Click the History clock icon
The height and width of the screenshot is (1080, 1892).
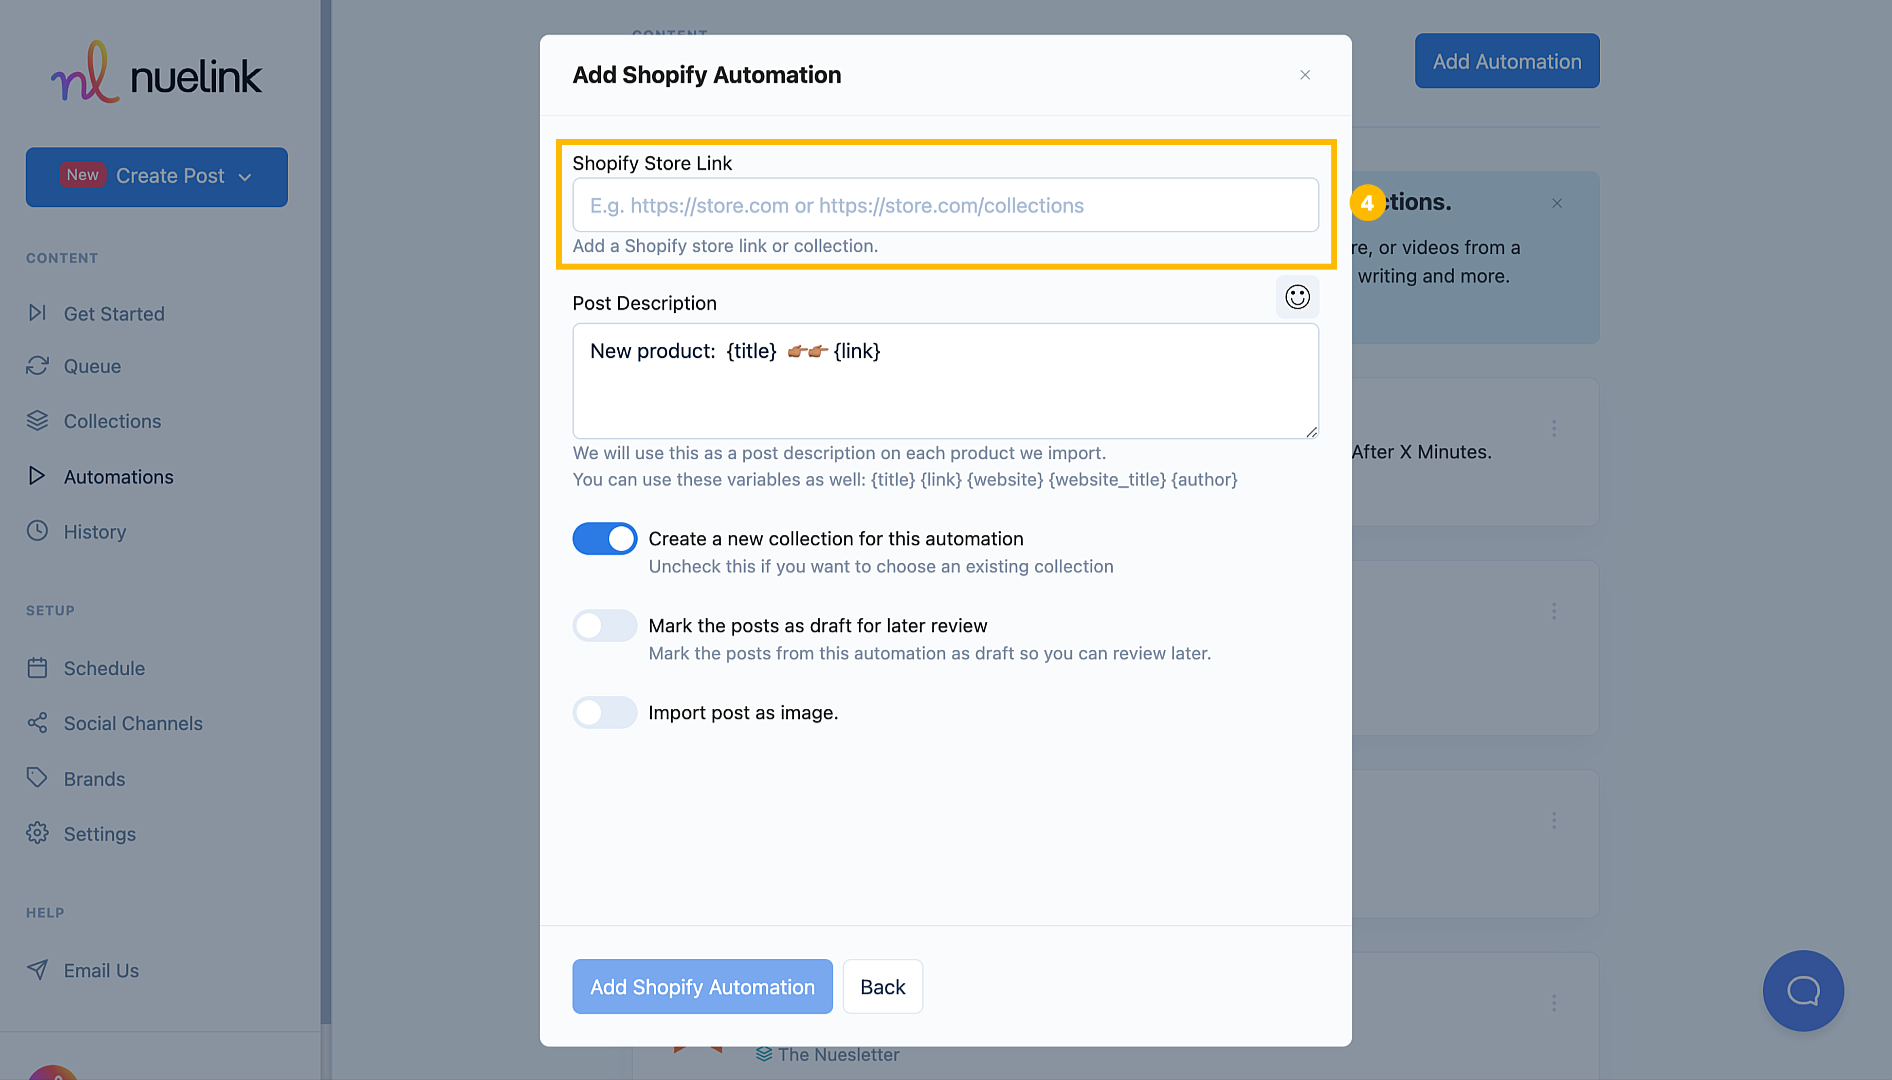click(37, 531)
